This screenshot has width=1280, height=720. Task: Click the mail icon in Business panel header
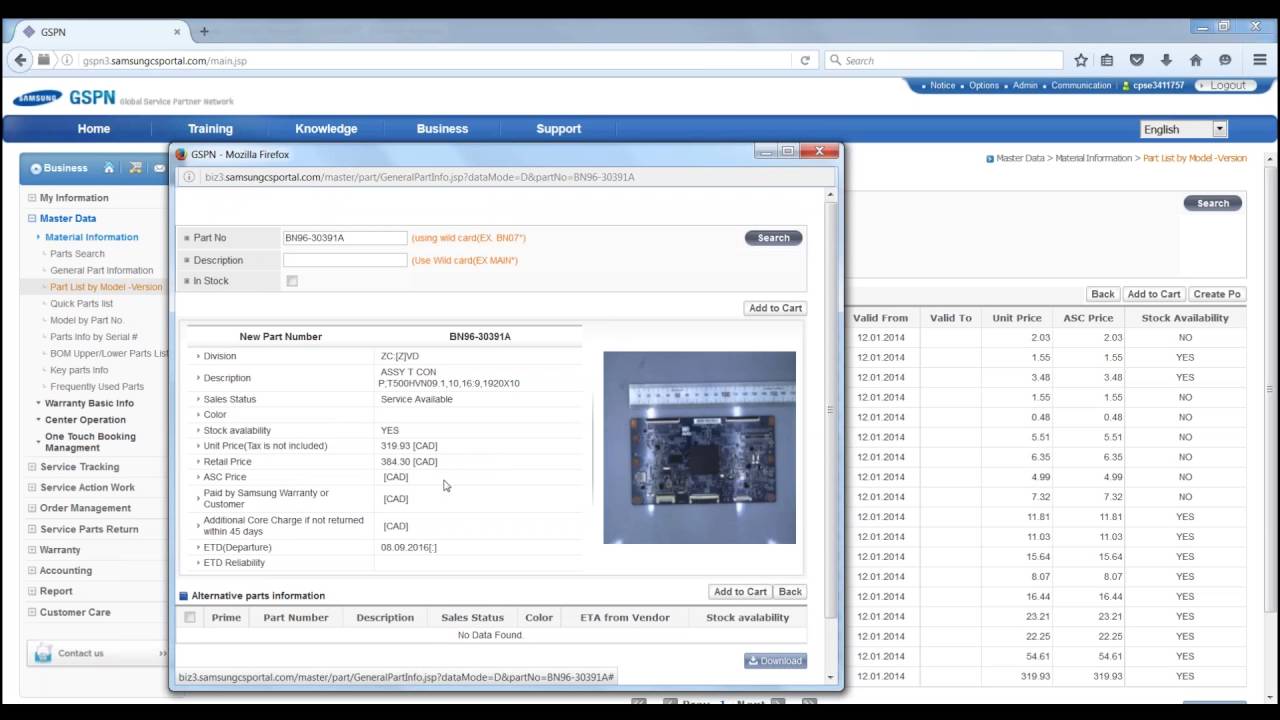(159, 168)
